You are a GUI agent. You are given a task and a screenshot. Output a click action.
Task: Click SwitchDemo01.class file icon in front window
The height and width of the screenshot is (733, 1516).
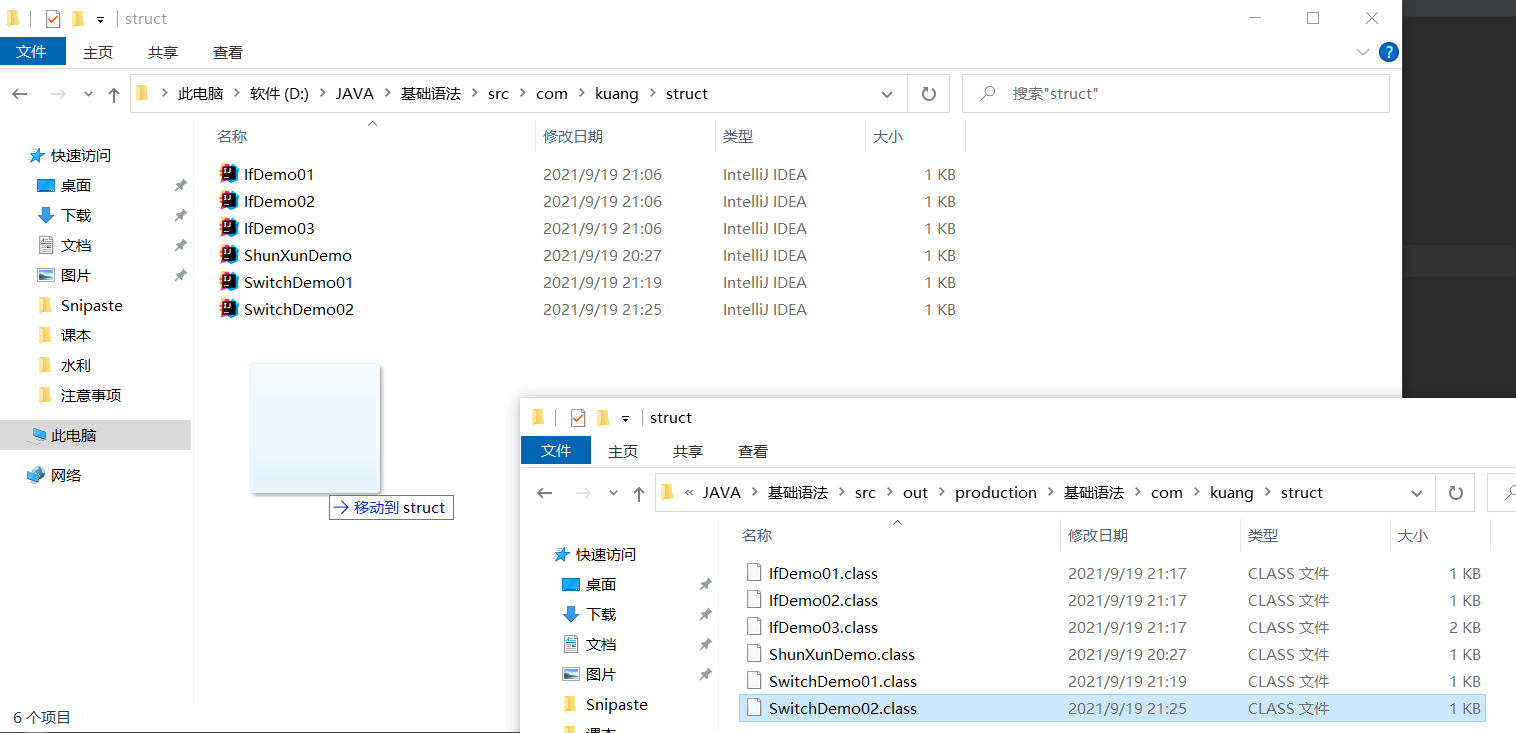tap(755, 681)
